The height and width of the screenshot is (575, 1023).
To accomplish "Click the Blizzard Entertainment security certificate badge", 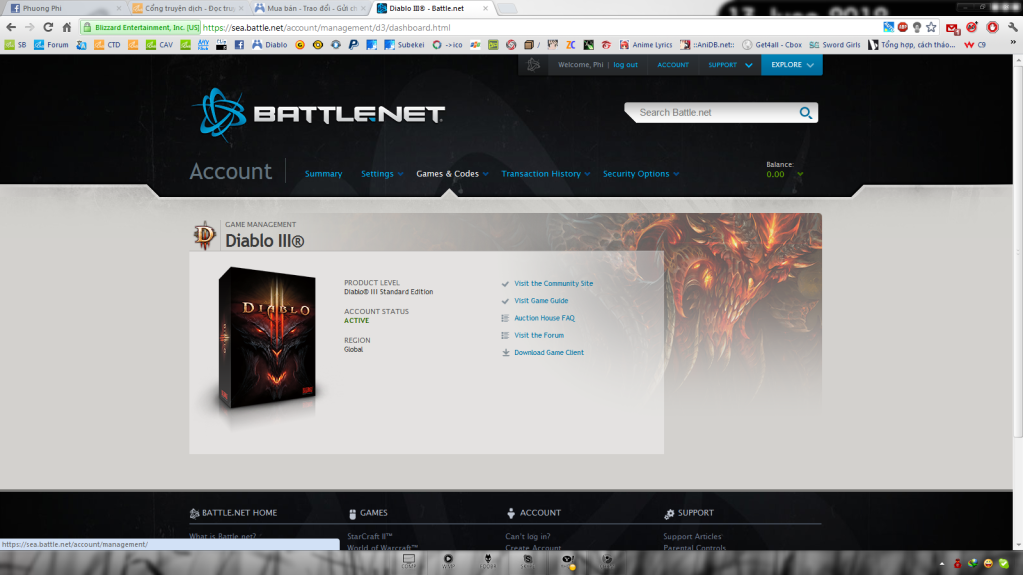I will click(x=141, y=27).
